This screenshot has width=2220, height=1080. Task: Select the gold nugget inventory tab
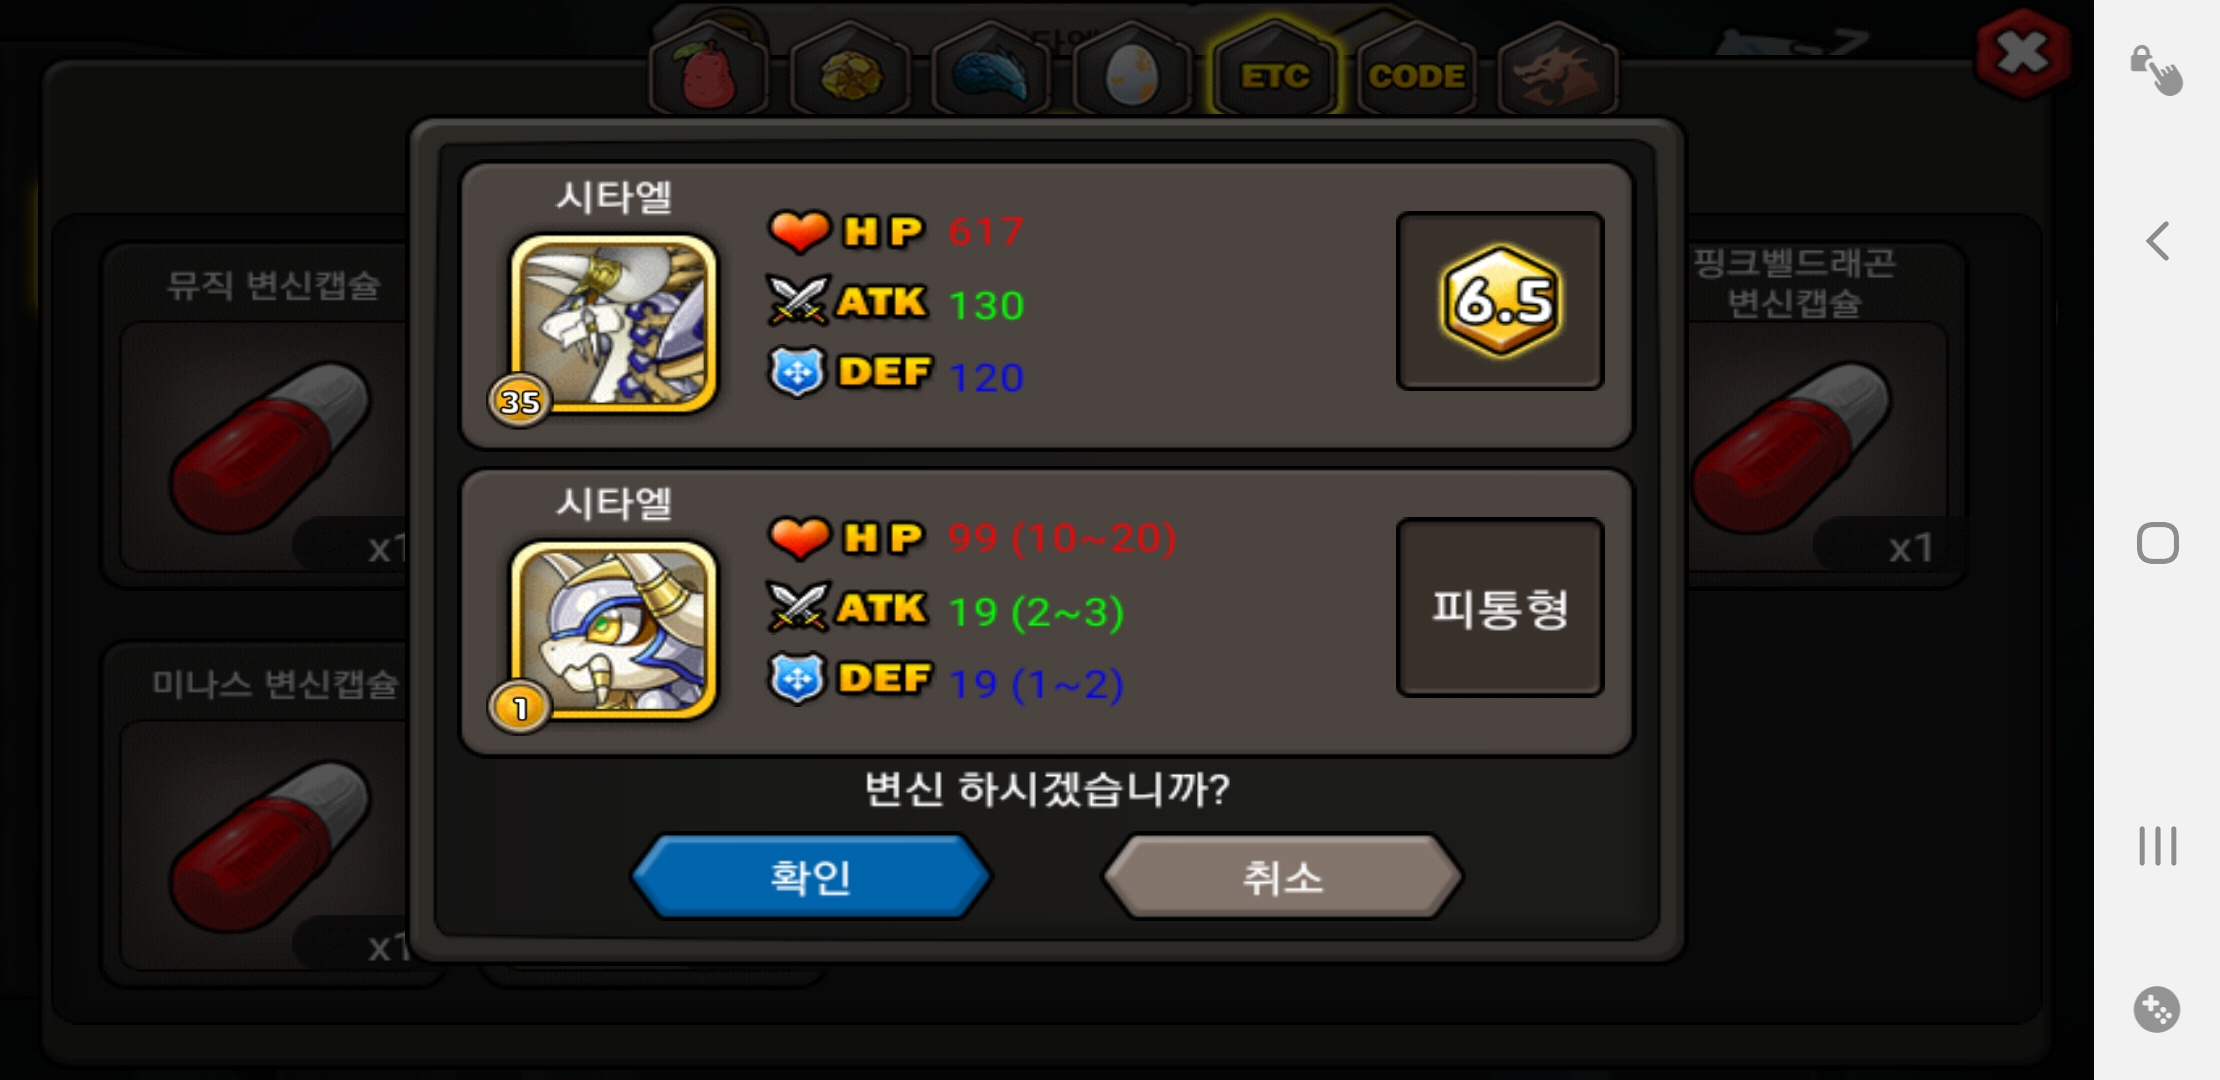pos(850,70)
